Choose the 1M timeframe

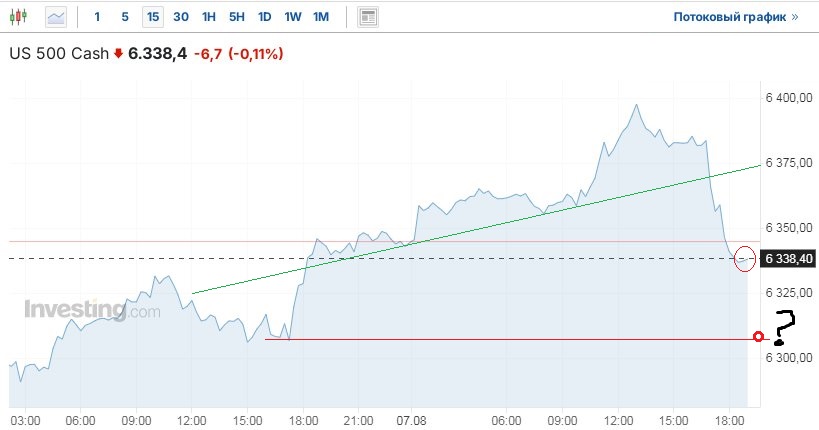321,17
